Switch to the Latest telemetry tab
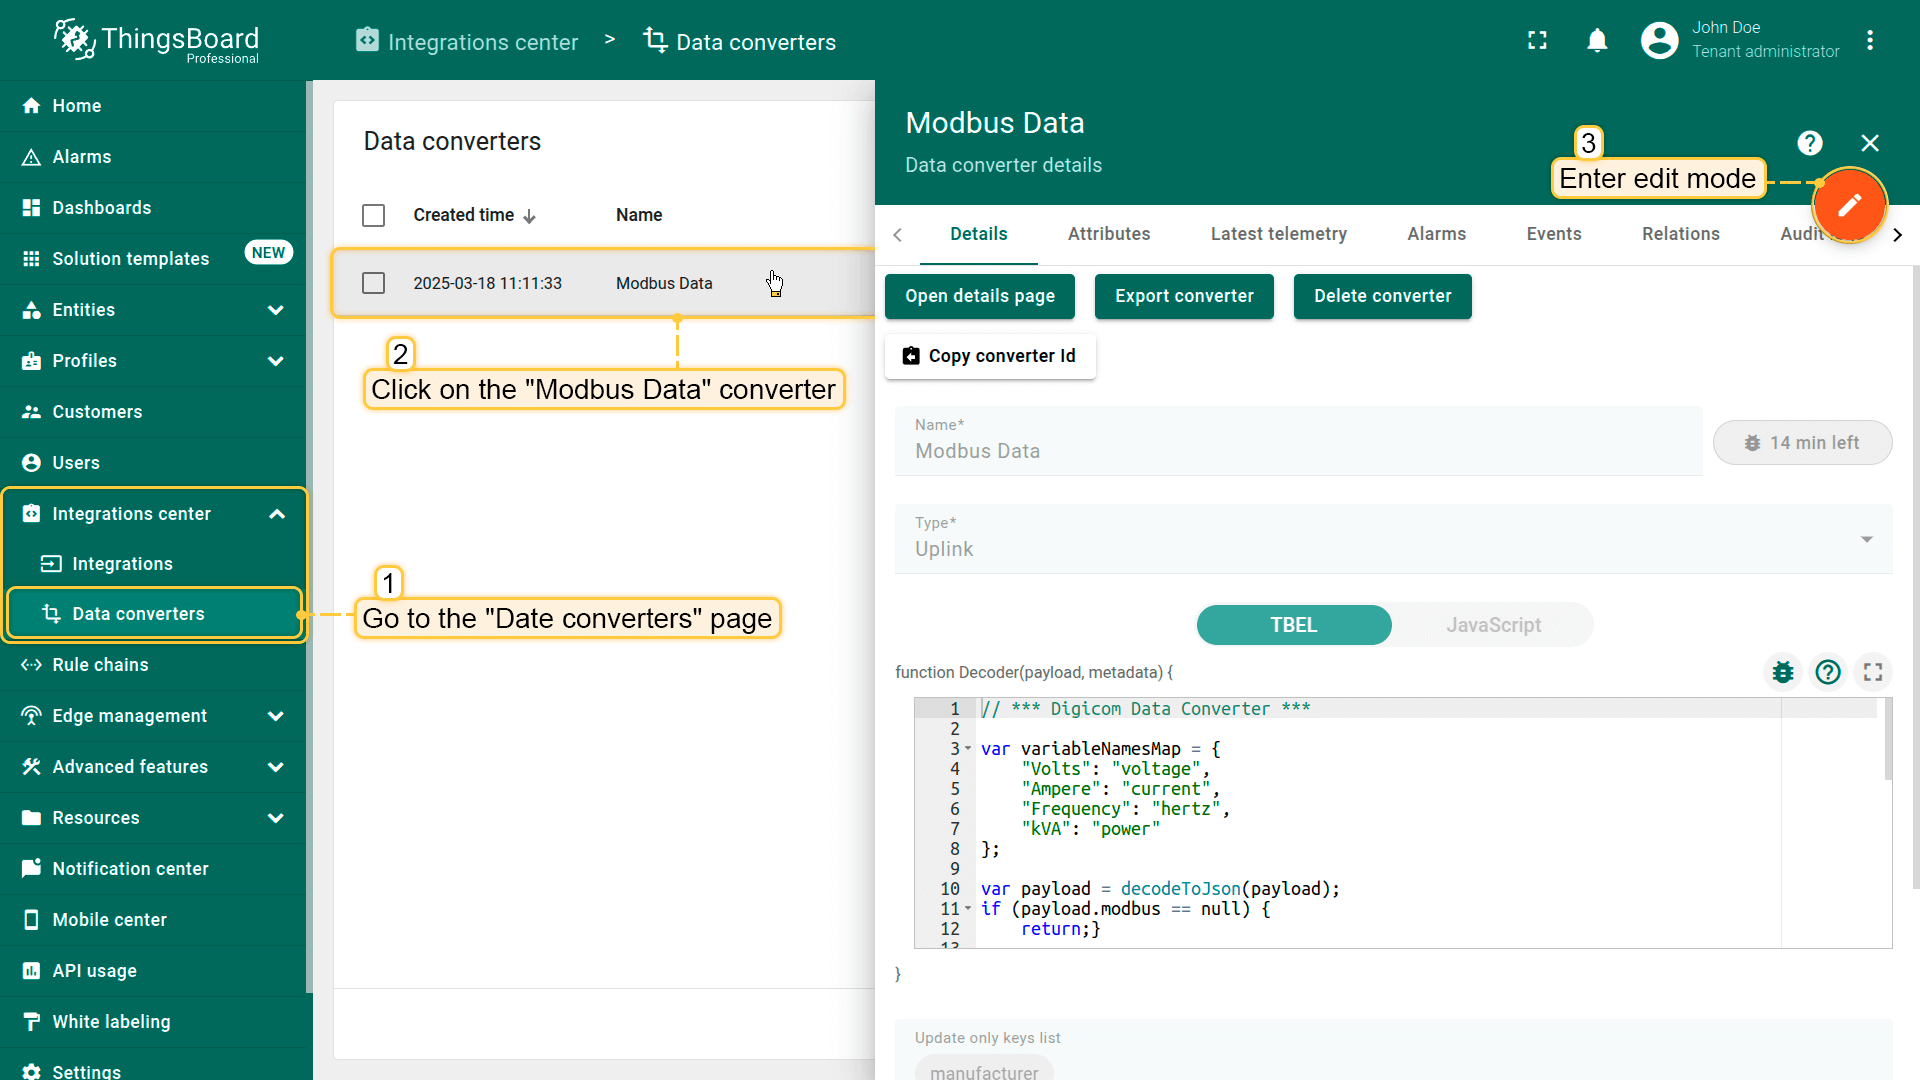Screen dimensions: 1920x1080 pos(1278,234)
